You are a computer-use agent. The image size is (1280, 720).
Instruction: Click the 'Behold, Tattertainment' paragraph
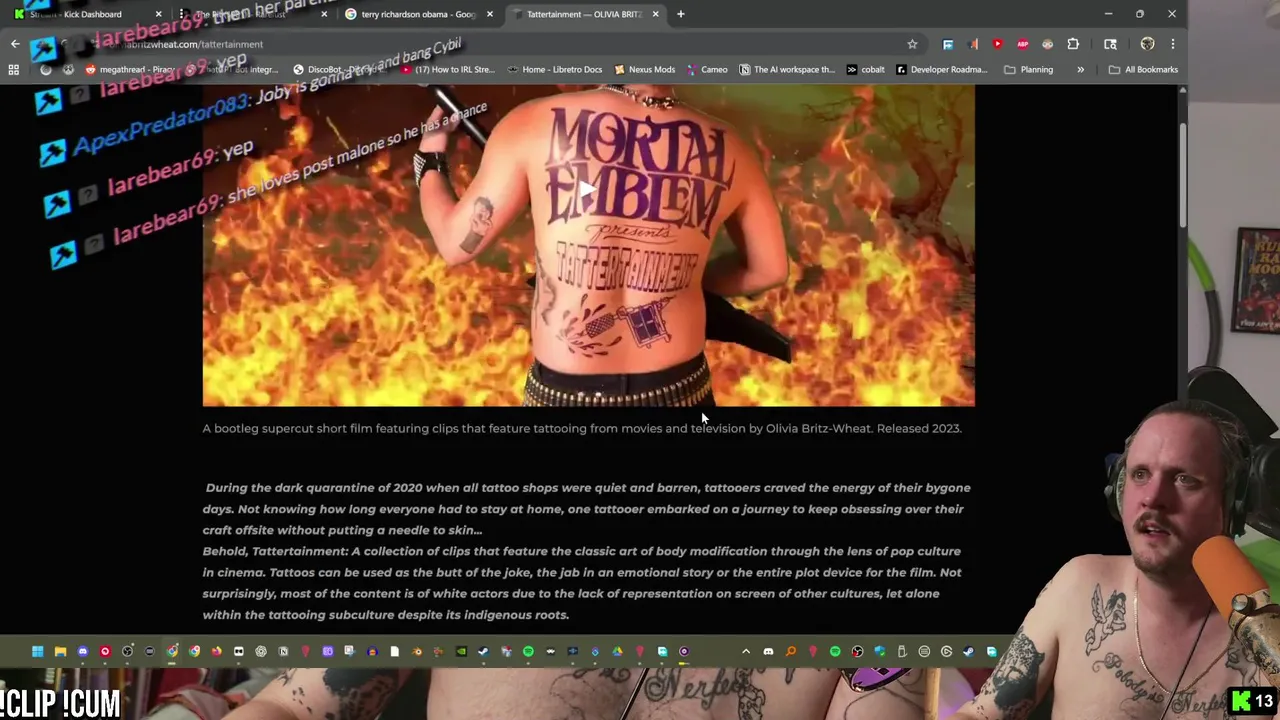click(x=582, y=583)
